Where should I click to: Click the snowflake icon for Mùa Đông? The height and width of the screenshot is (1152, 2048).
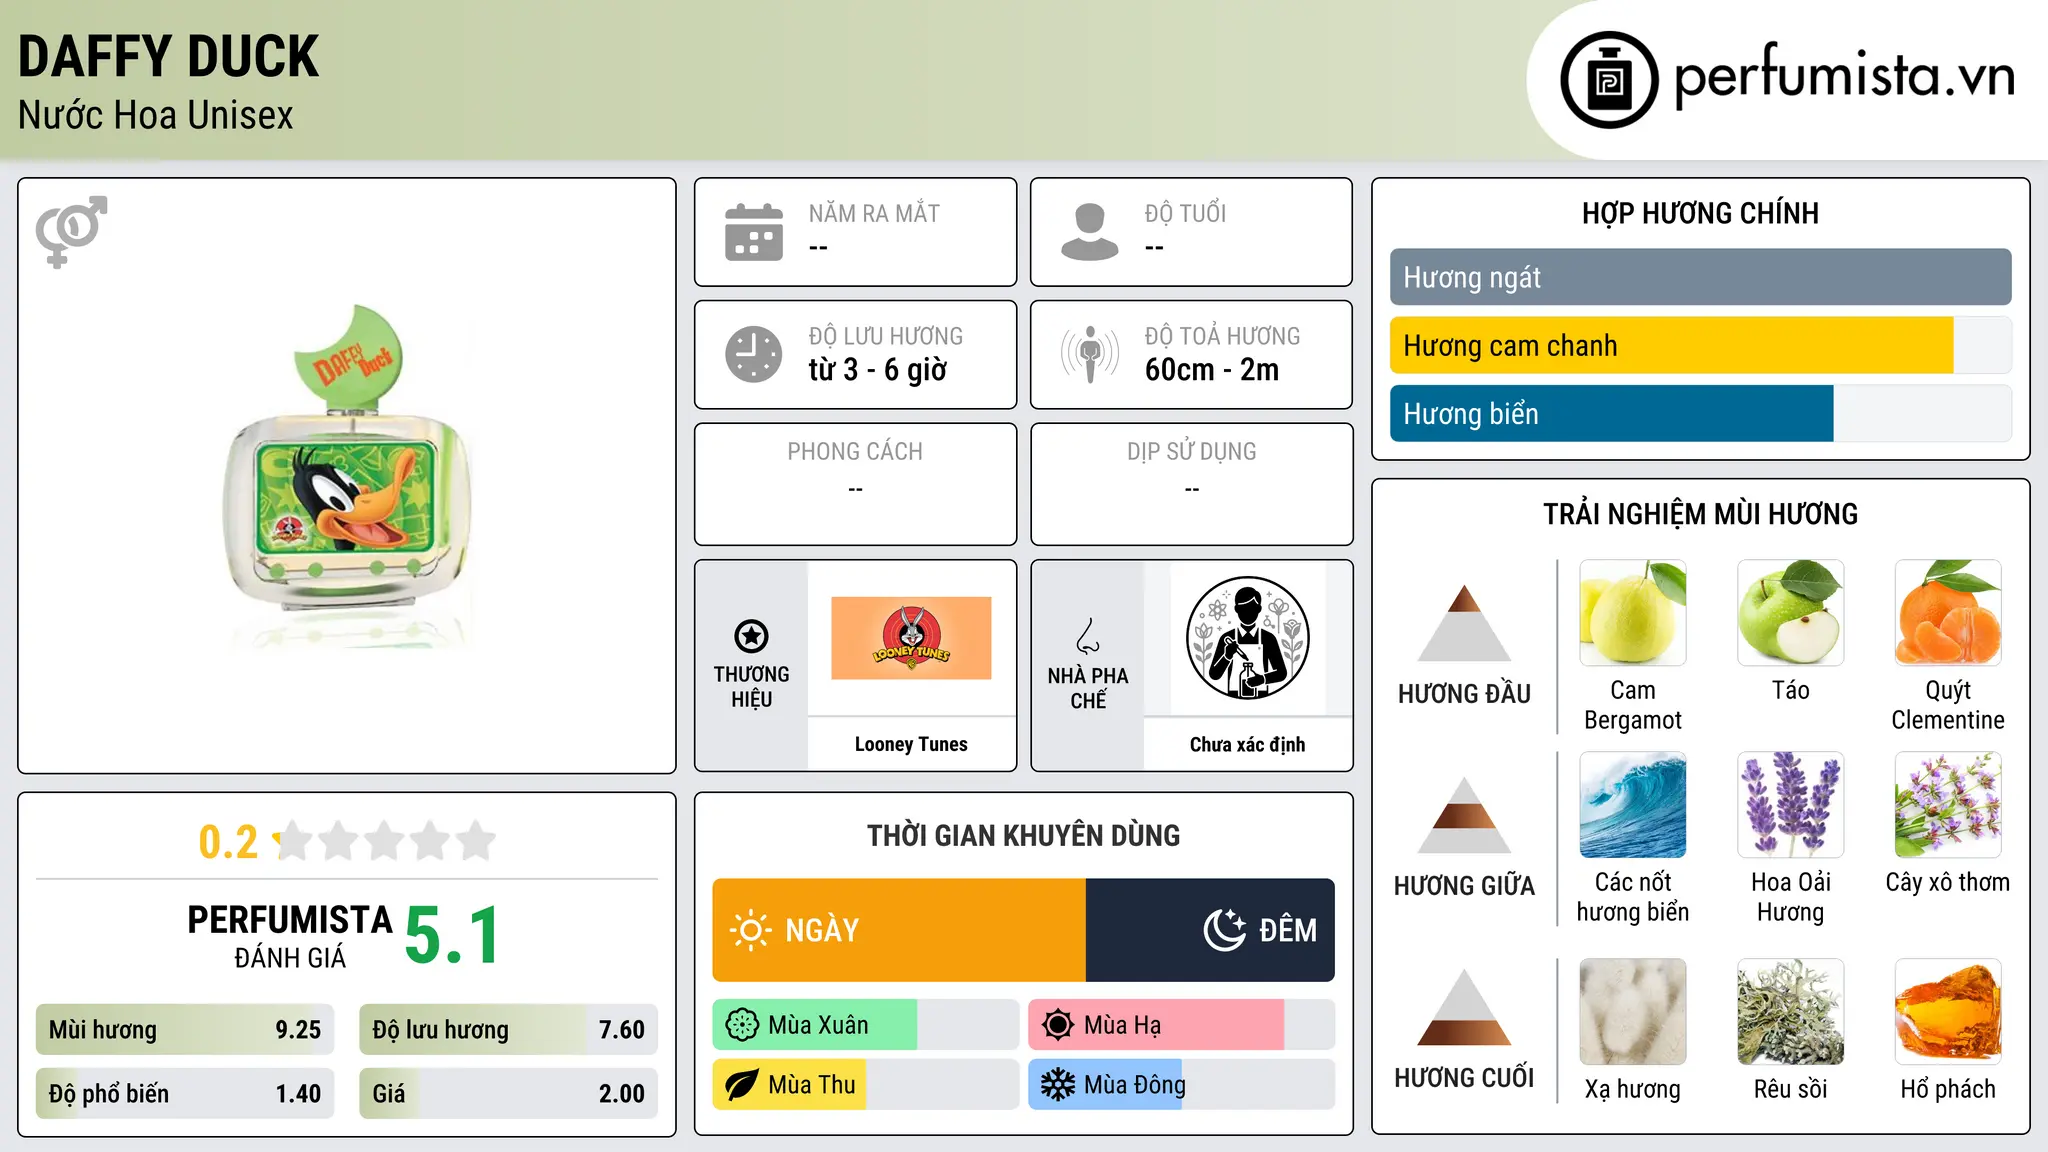1058,1085
